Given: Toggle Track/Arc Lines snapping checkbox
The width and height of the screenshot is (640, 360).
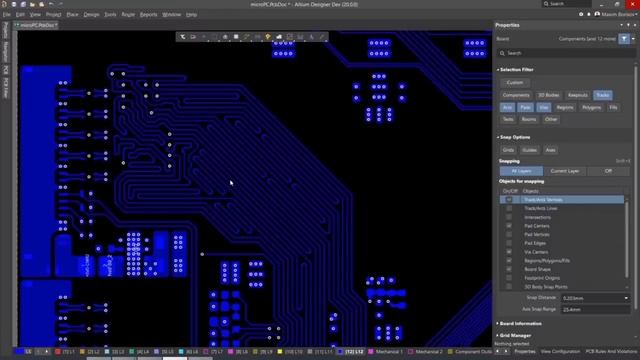Looking at the screenshot, I should click(509, 208).
